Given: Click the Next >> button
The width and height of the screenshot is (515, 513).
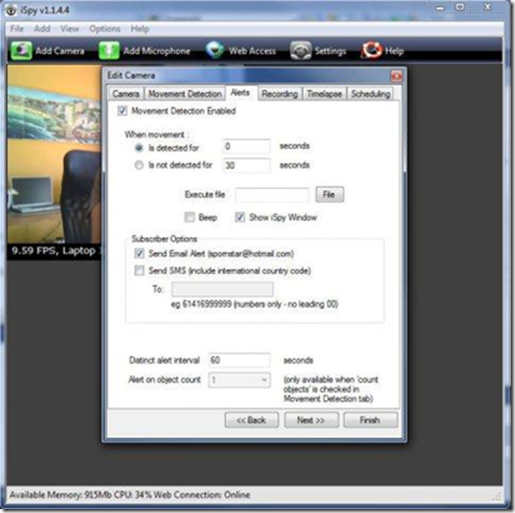Looking at the screenshot, I should (311, 420).
